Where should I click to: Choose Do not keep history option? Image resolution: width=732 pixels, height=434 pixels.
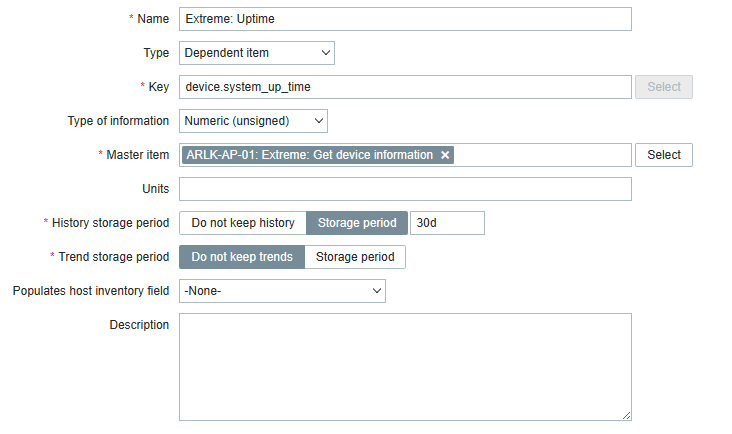(x=243, y=223)
